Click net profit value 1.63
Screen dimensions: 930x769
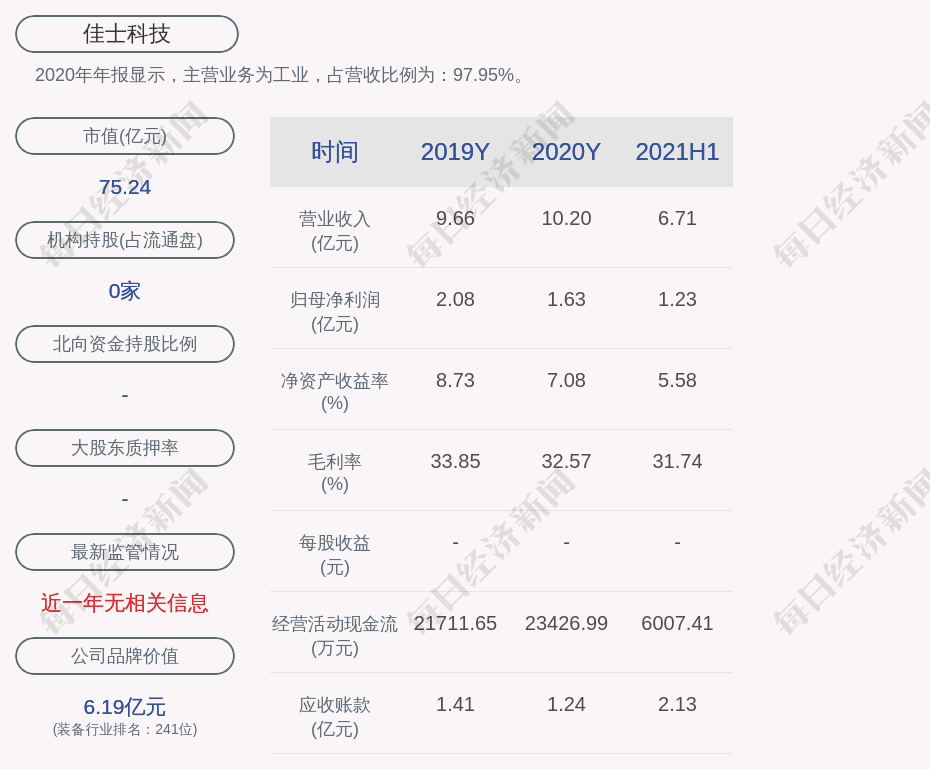point(566,299)
